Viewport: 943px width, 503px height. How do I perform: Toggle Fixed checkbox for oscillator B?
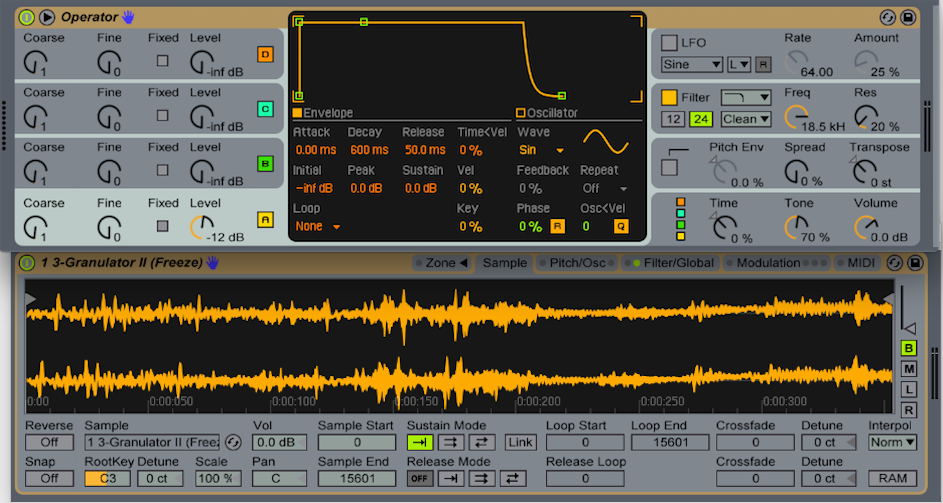pyautogui.click(x=162, y=170)
